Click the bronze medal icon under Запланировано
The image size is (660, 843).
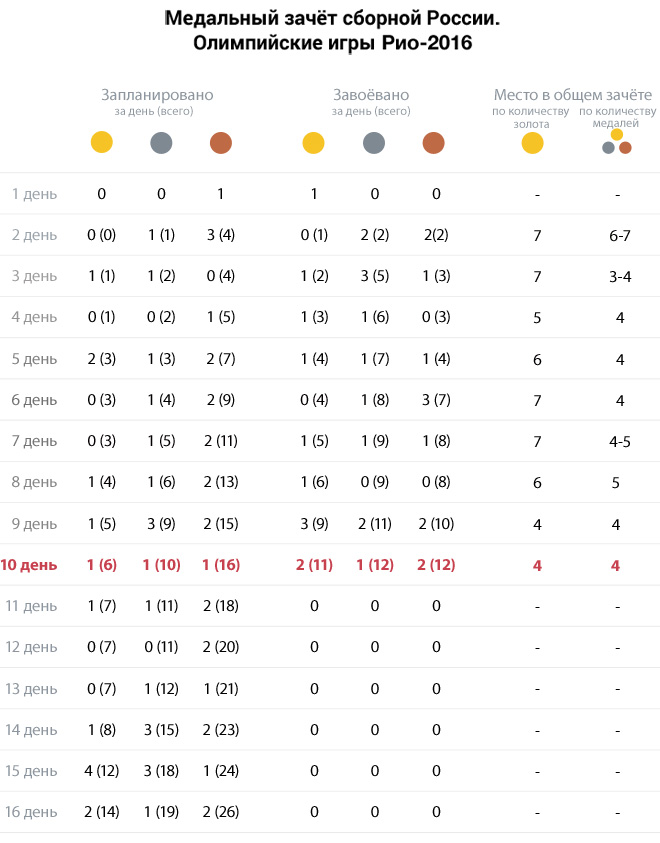tap(221, 142)
